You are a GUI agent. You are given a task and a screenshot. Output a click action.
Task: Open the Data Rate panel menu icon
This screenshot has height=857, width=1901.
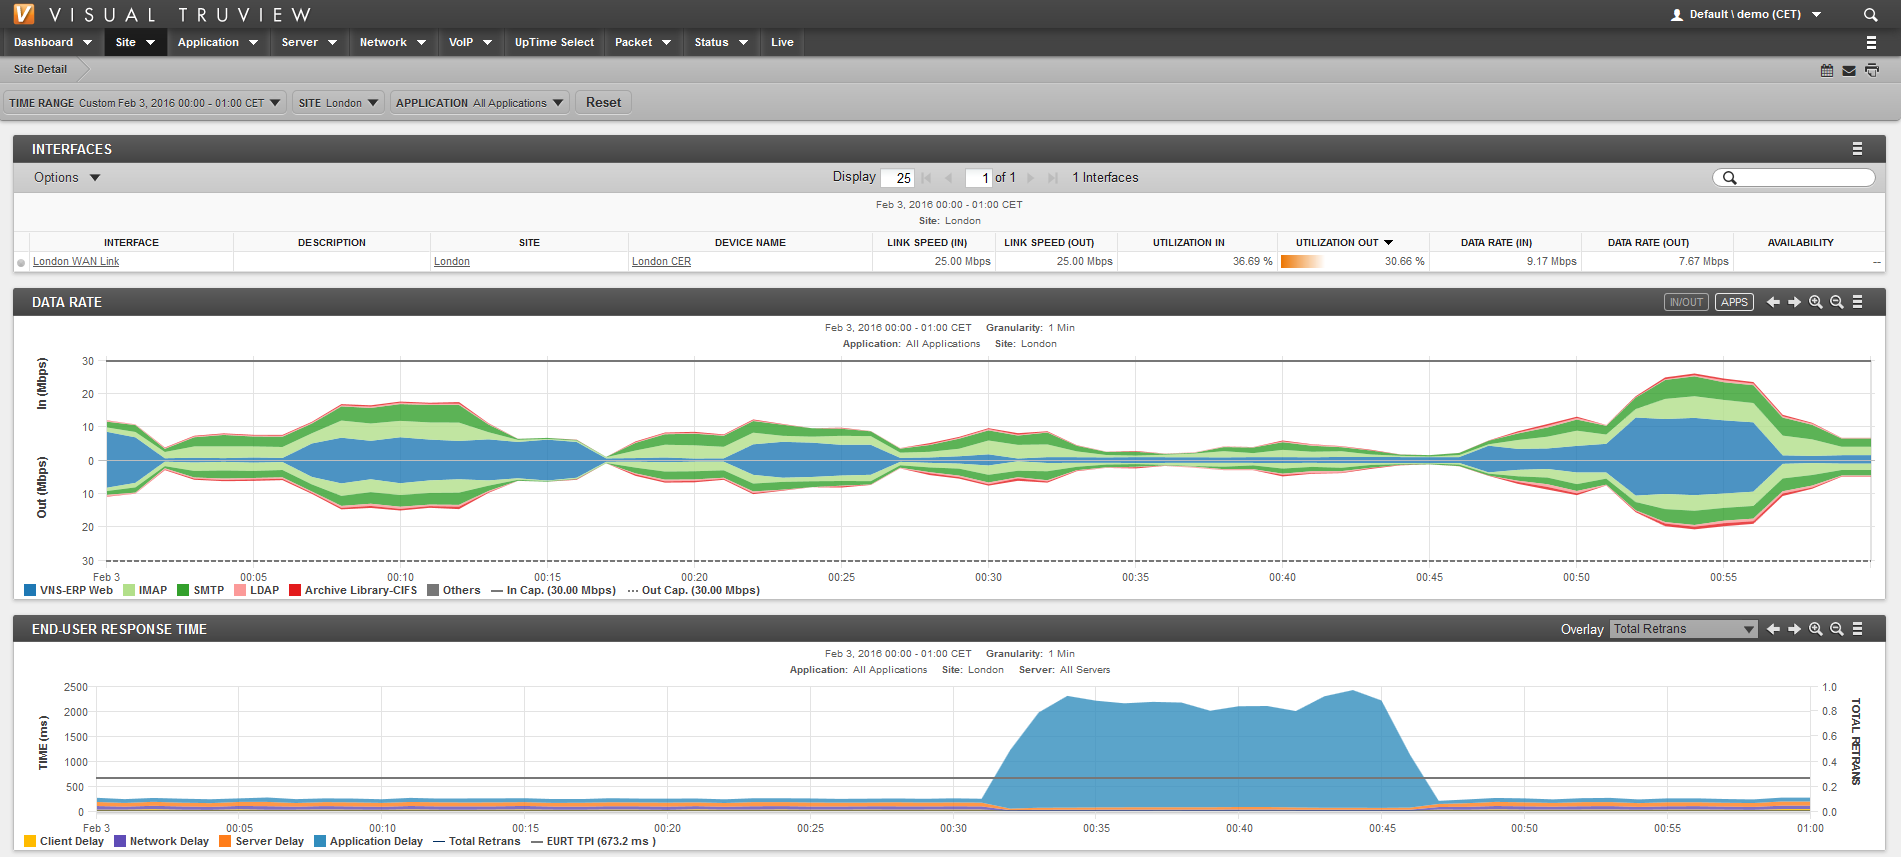coord(1857,302)
